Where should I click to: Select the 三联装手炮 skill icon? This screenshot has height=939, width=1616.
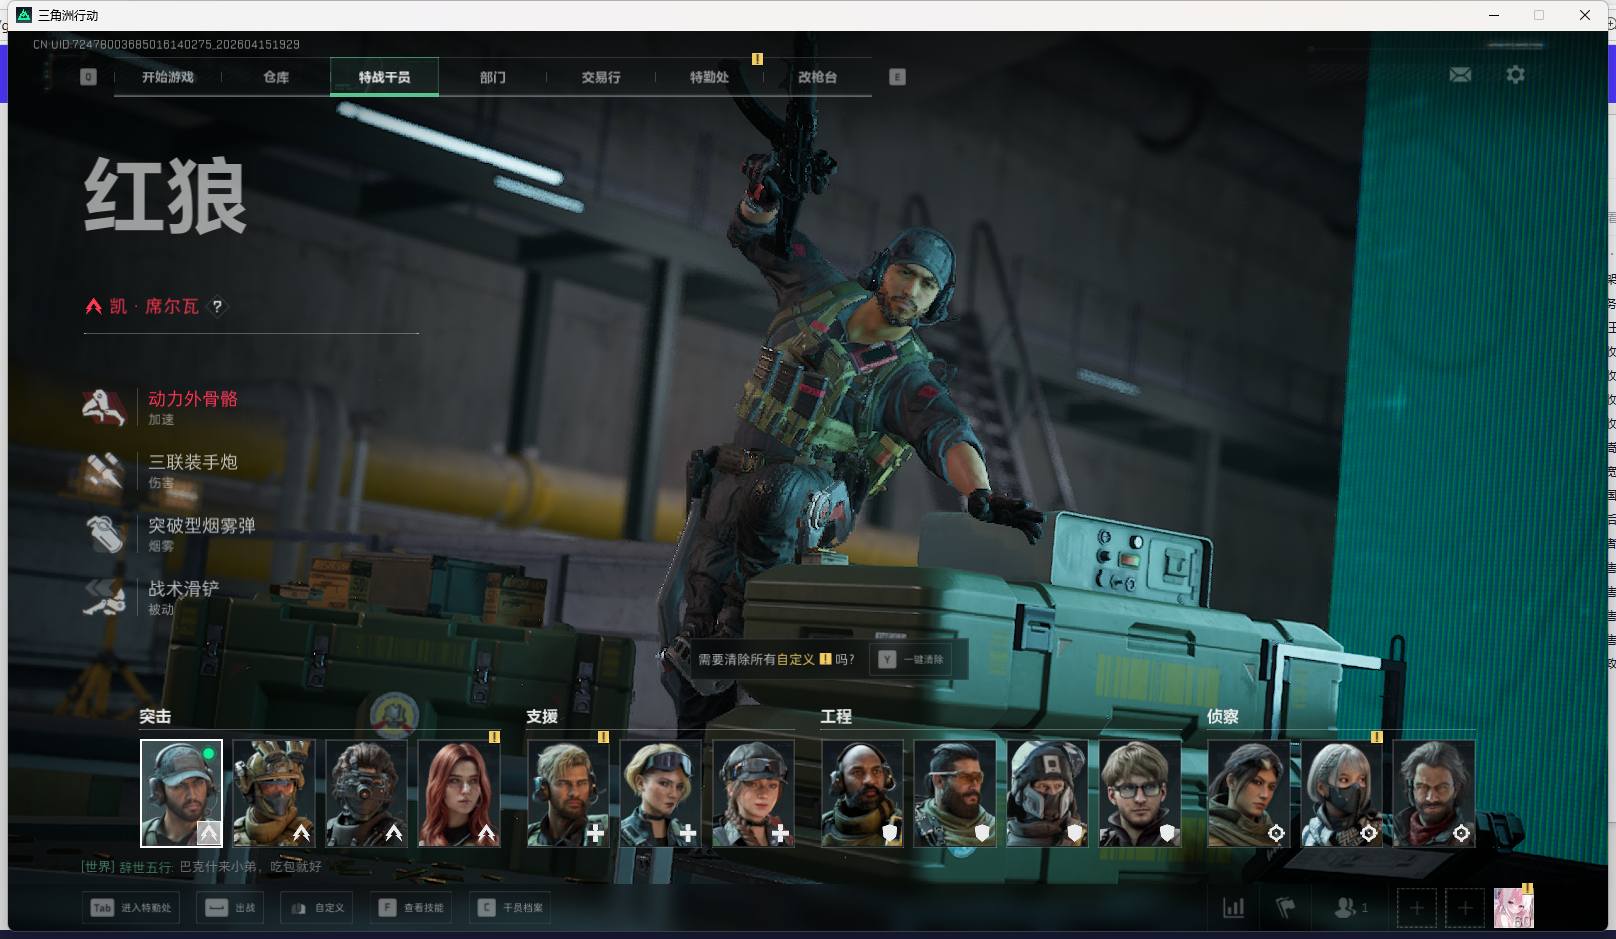[x=105, y=470]
